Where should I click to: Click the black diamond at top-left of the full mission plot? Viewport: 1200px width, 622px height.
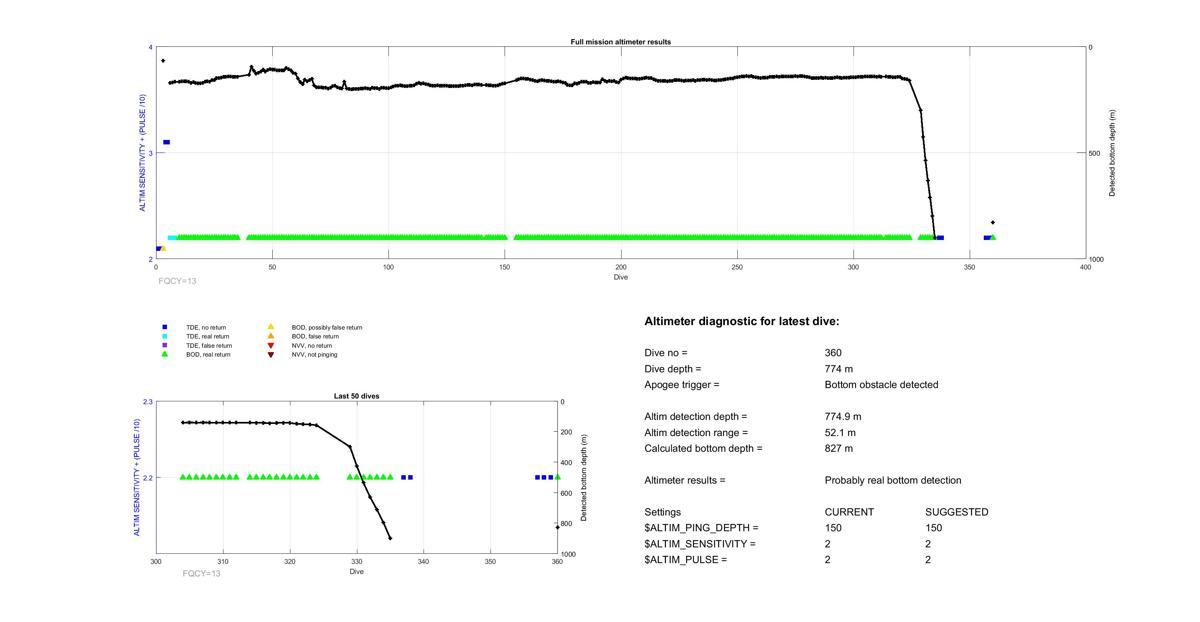click(163, 61)
